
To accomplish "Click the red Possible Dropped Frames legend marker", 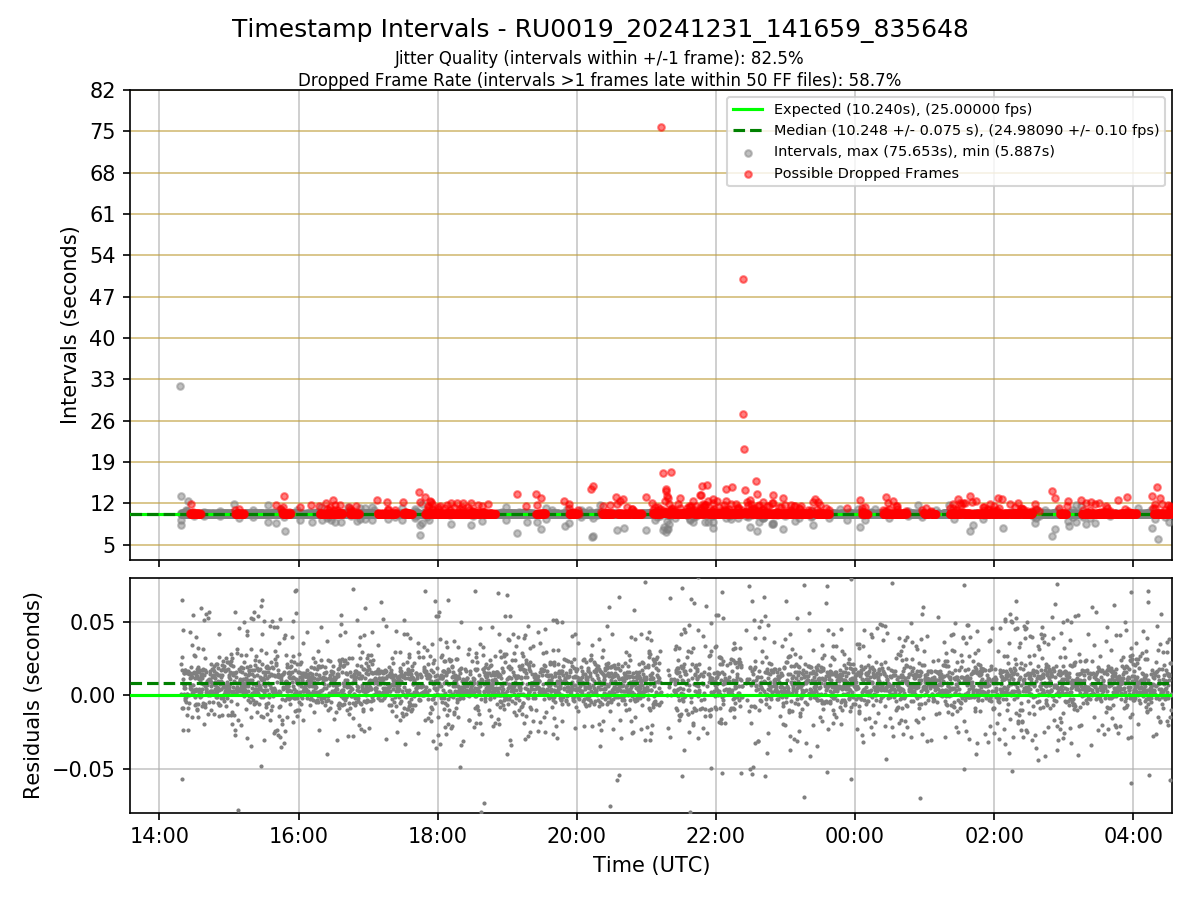I will tap(749, 173).
